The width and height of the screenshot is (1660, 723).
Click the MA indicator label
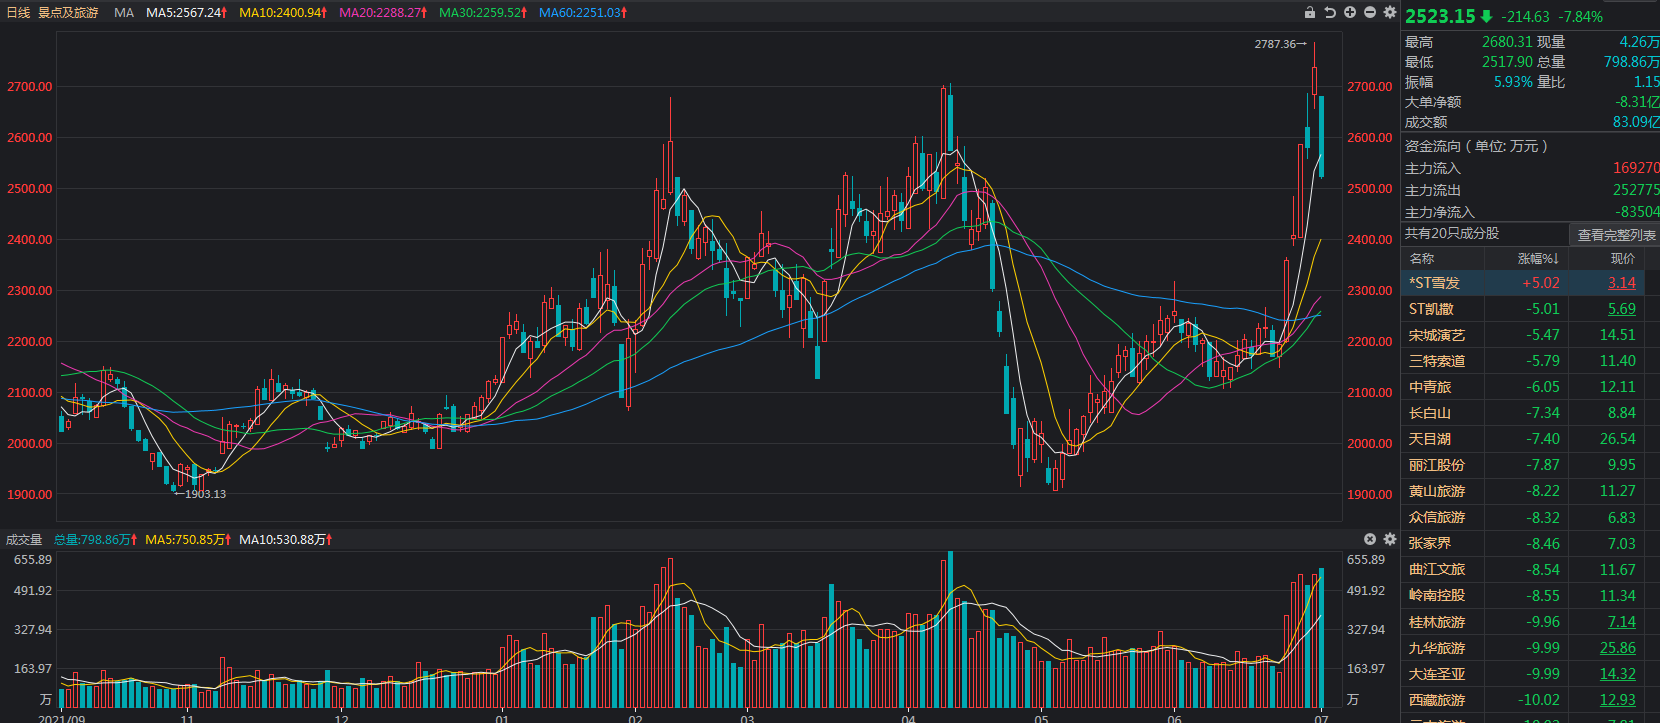tap(124, 13)
